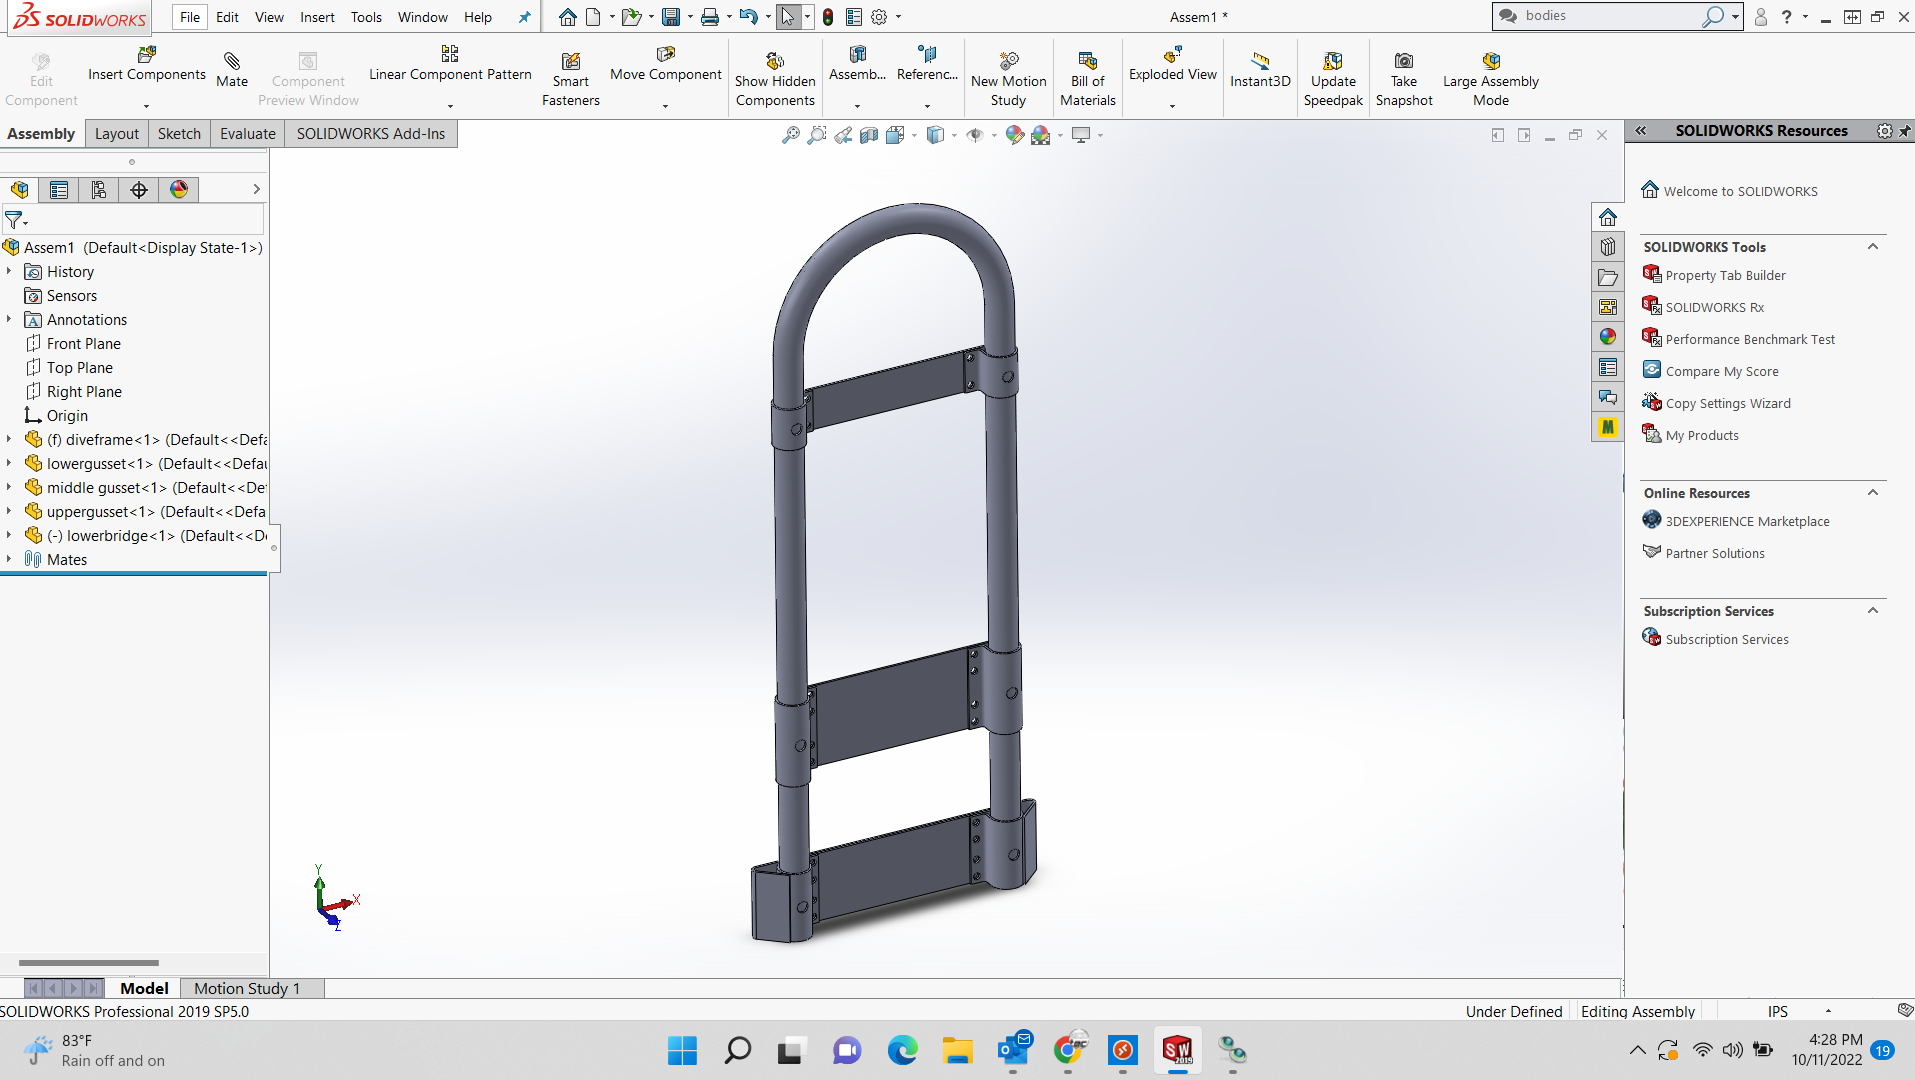Image resolution: width=1915 pixels, height=1080 pixels.
Task: Expand the History tree node
Action: pyautogui.click(x=9, y=271)
